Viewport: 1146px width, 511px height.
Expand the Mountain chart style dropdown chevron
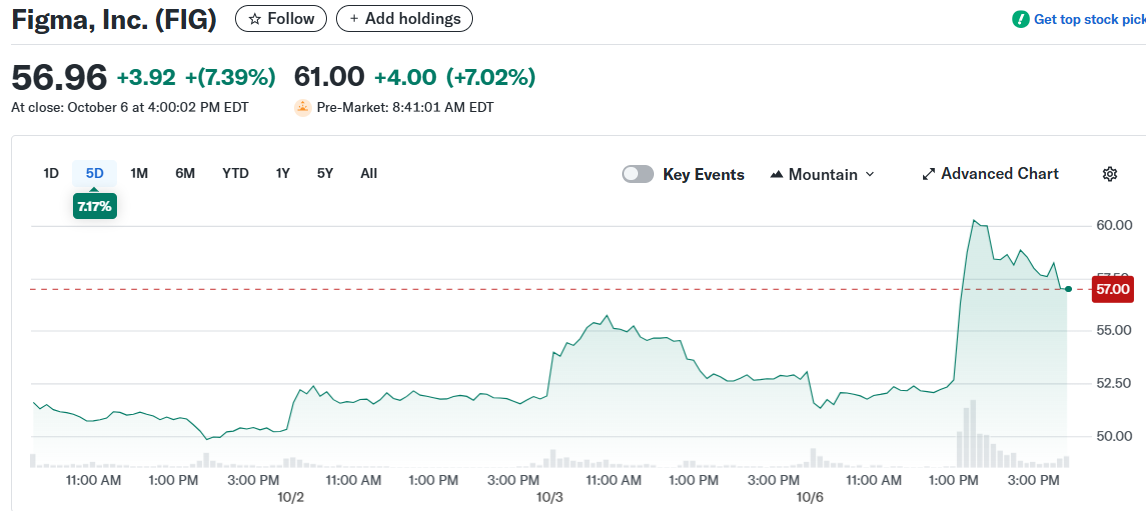(869, 174)
